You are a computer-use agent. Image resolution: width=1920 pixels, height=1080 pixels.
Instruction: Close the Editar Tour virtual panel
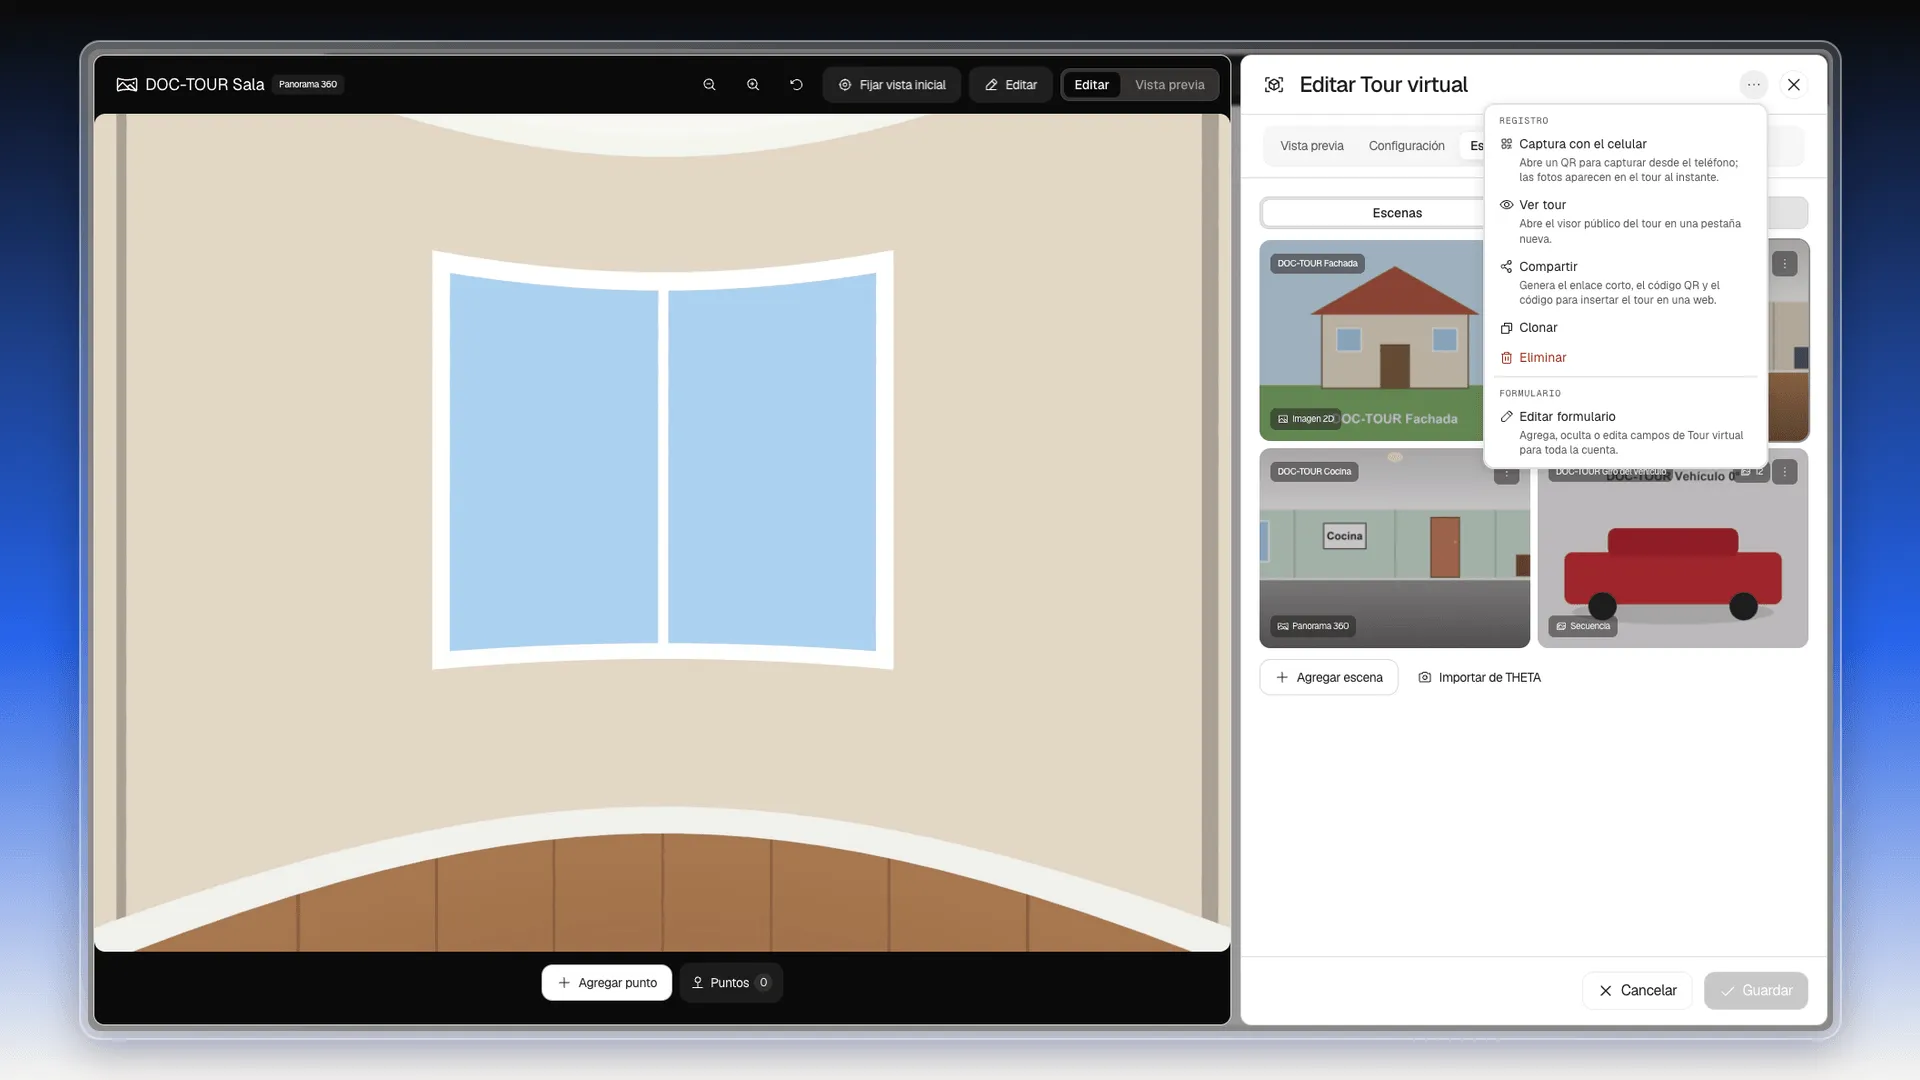coord(1794,85)
